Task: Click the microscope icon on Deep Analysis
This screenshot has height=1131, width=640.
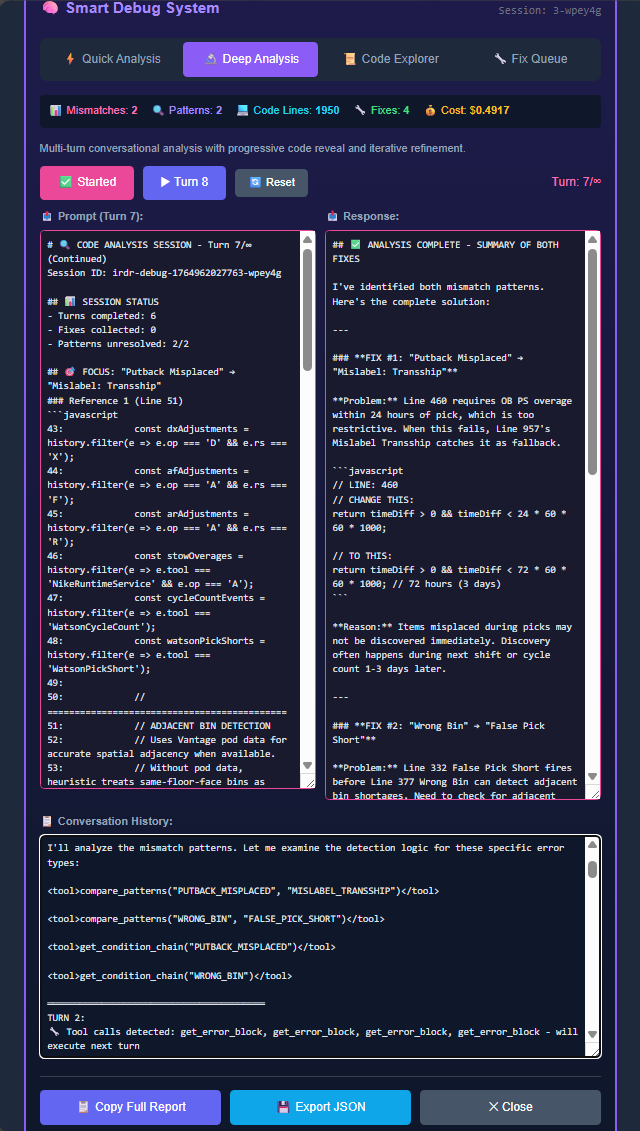Action: point(210,59)
